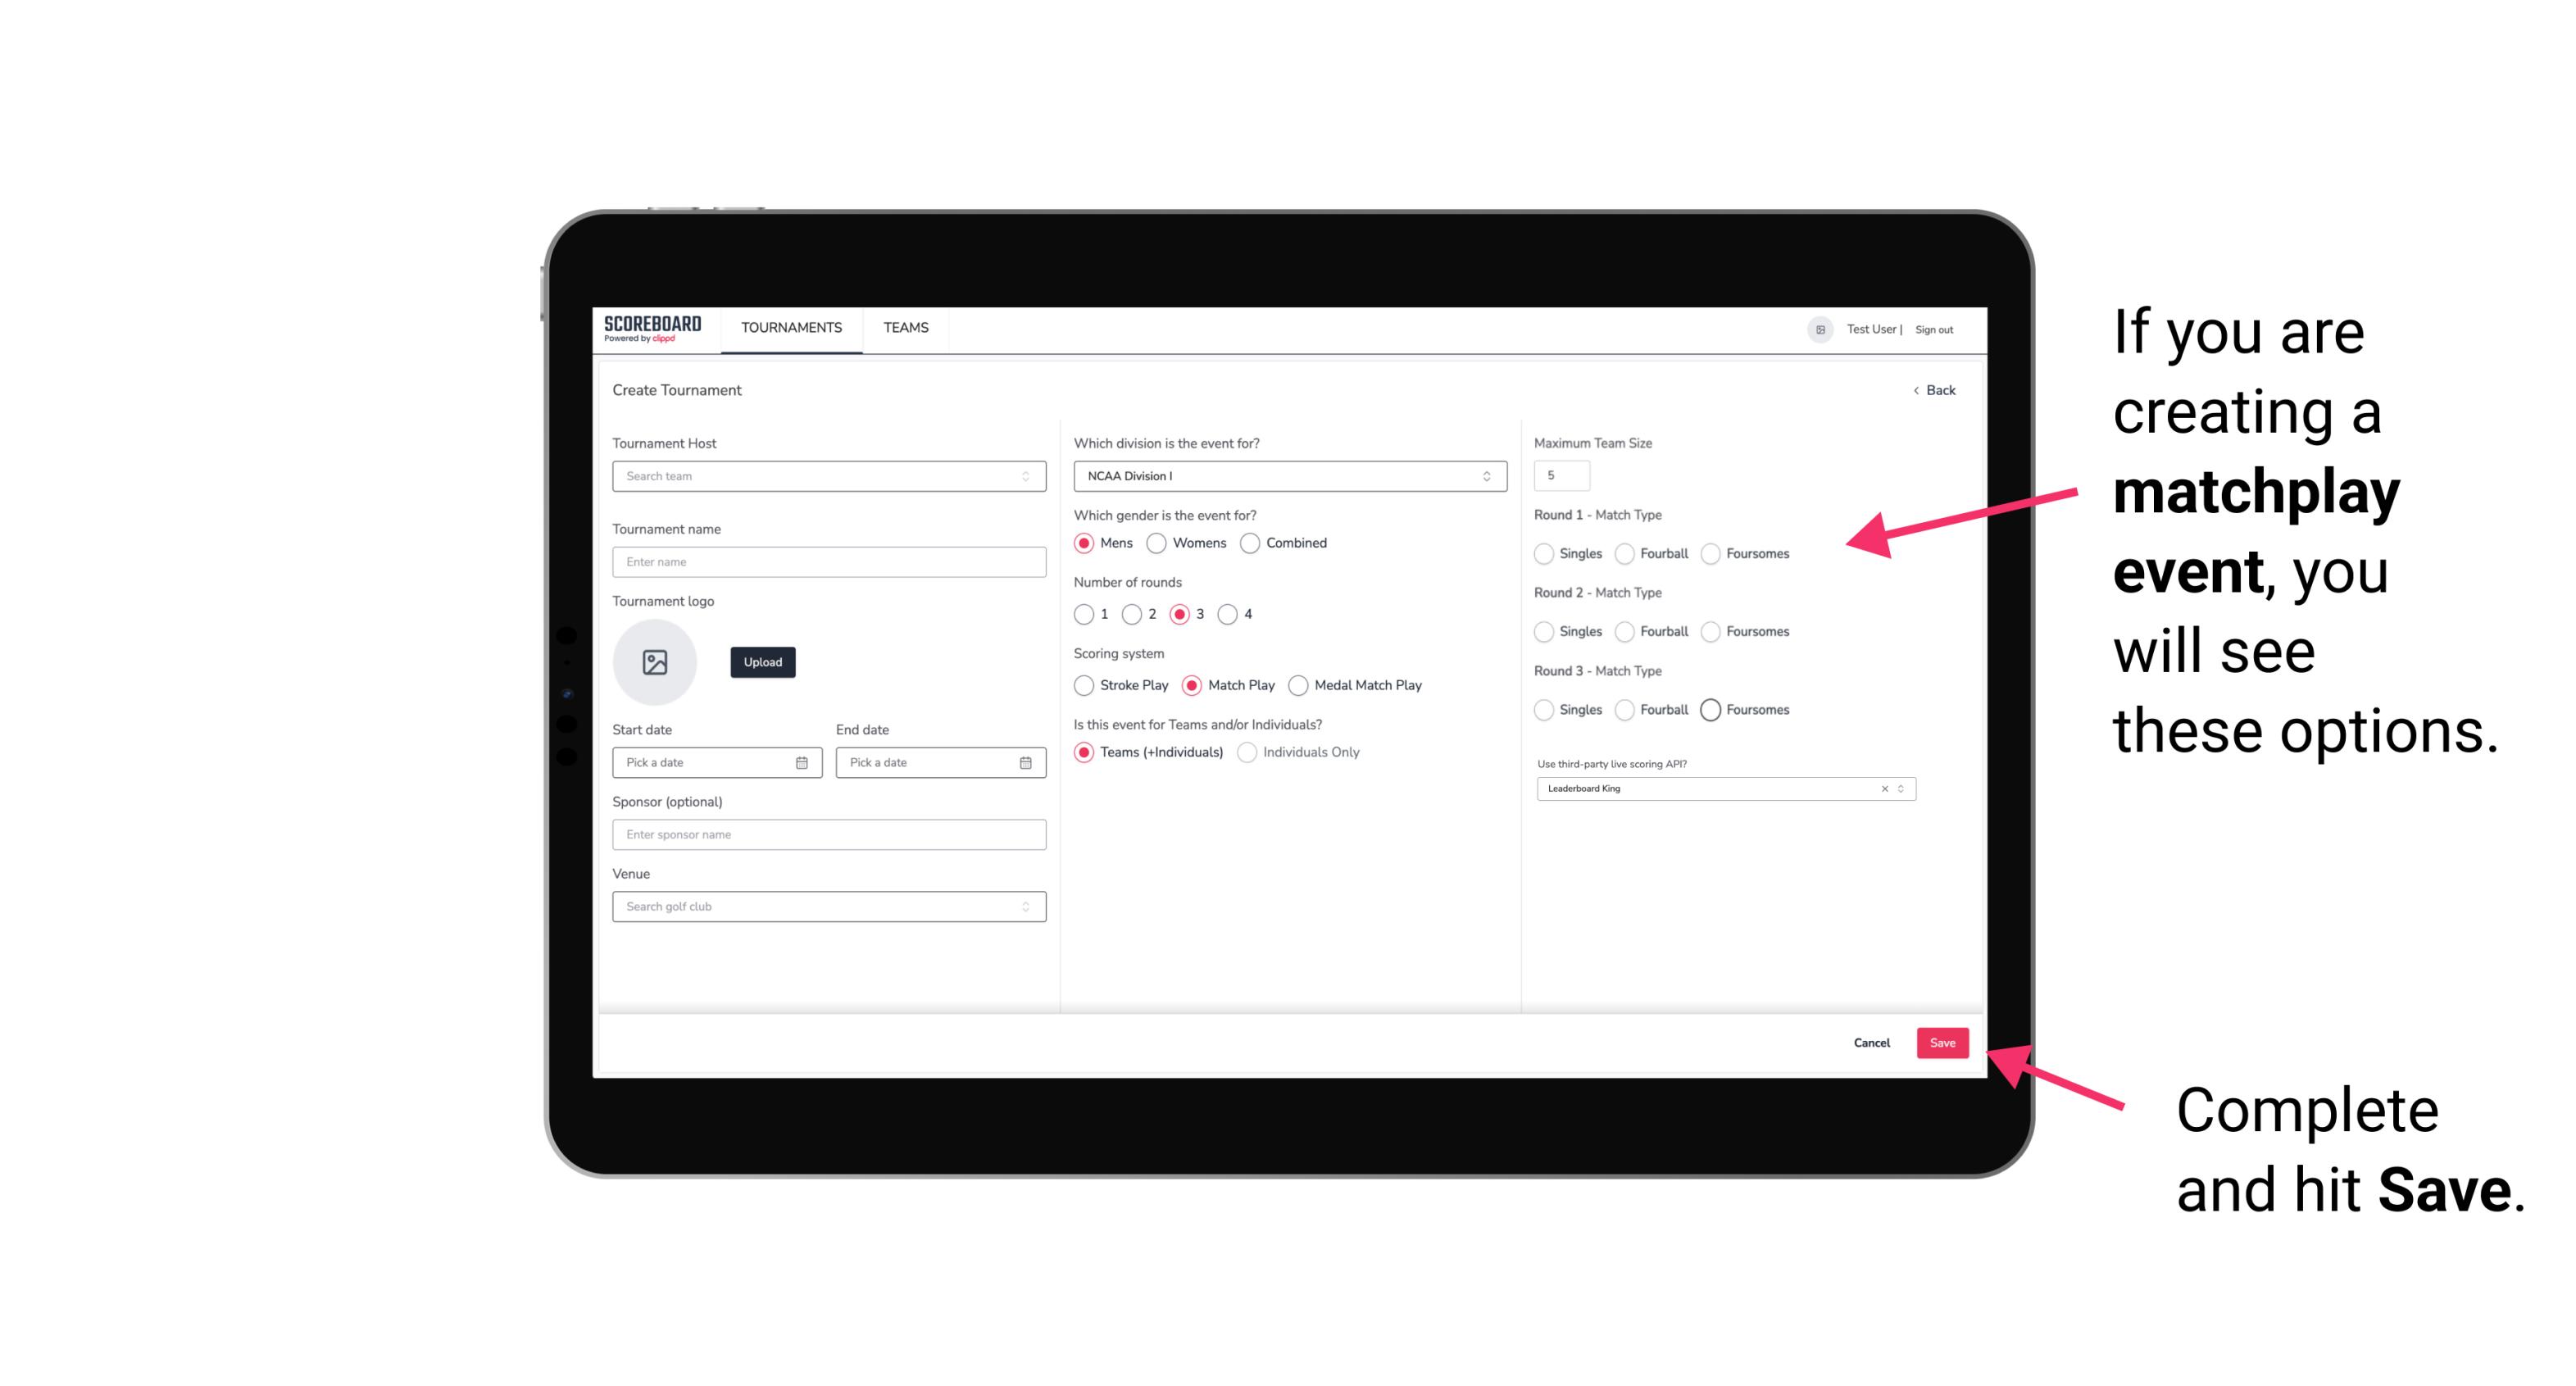2576x1386 pixels.
Task: Expand the Venue search golf club dropdown
Action: tap(1027, 905)
